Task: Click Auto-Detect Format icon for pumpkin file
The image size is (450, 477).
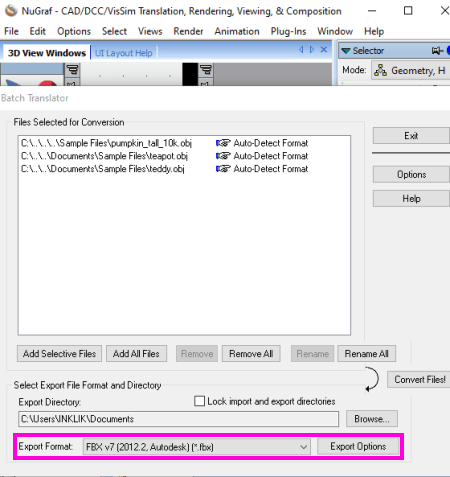Action: tap(223, 143)
